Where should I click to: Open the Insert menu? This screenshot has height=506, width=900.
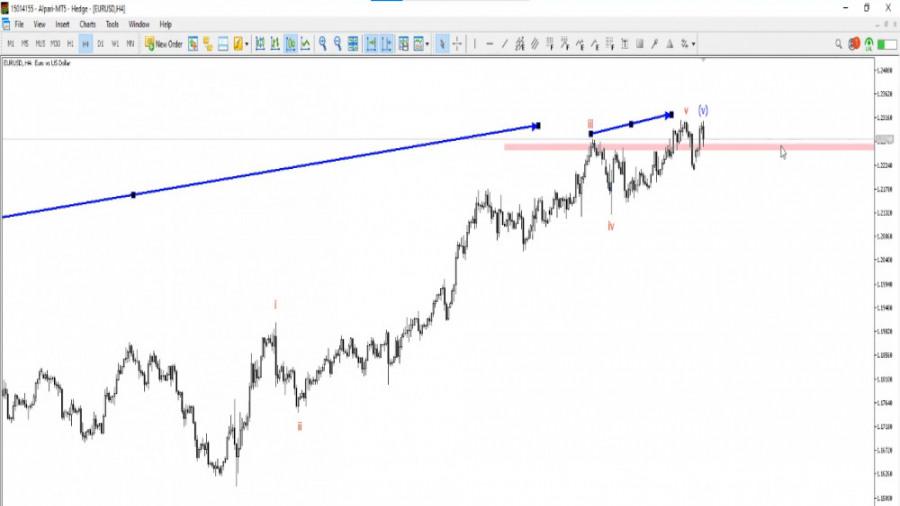[x=62, y=25]
